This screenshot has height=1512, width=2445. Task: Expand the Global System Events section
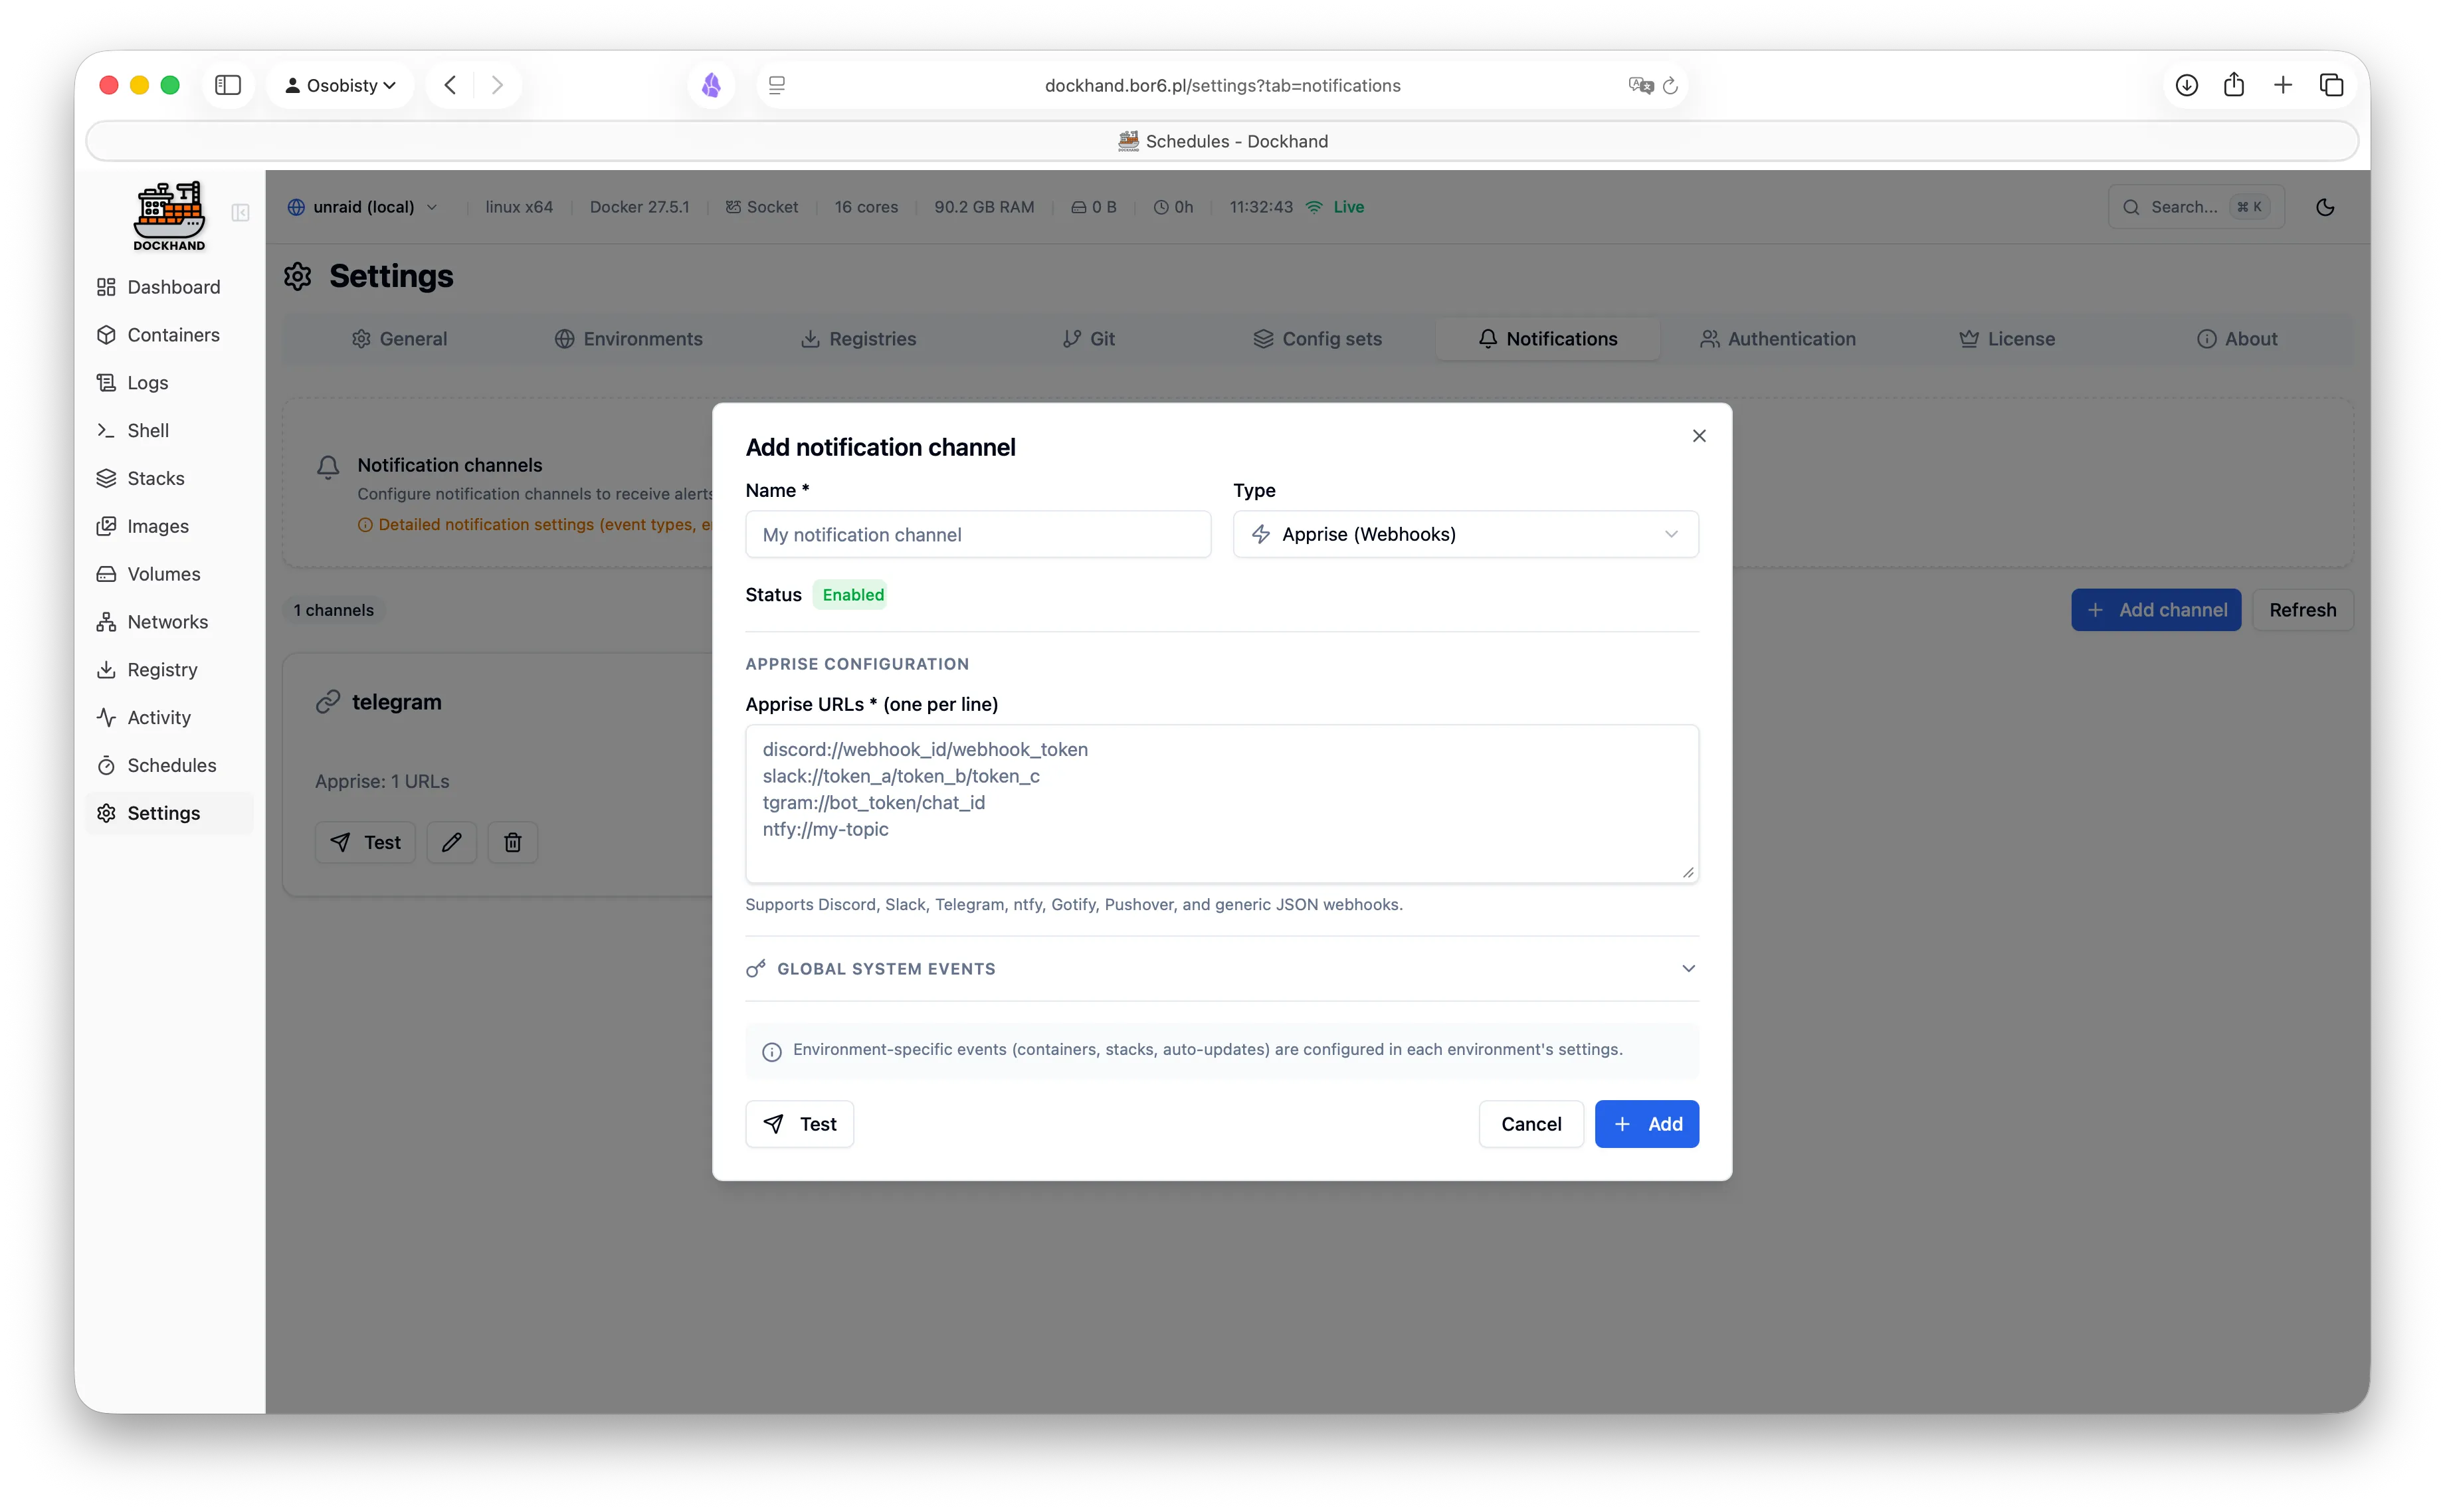(x=1221, y=969)
